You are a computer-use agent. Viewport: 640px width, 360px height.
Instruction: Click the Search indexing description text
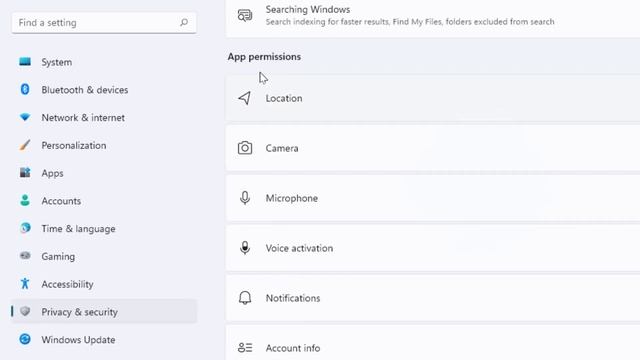coord(410,22)
